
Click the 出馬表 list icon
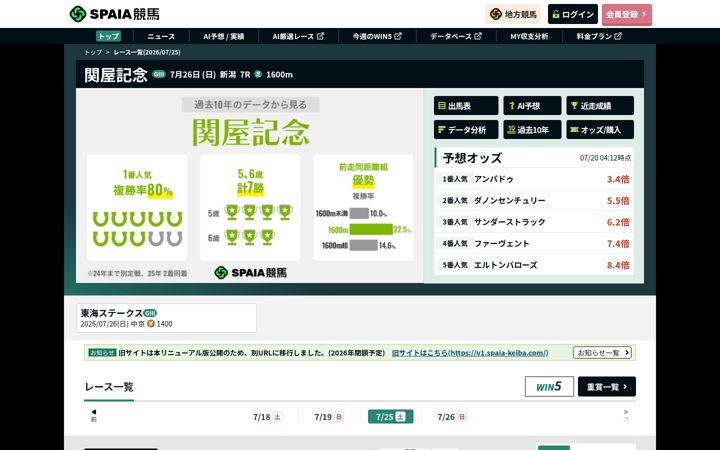(442, 106)
